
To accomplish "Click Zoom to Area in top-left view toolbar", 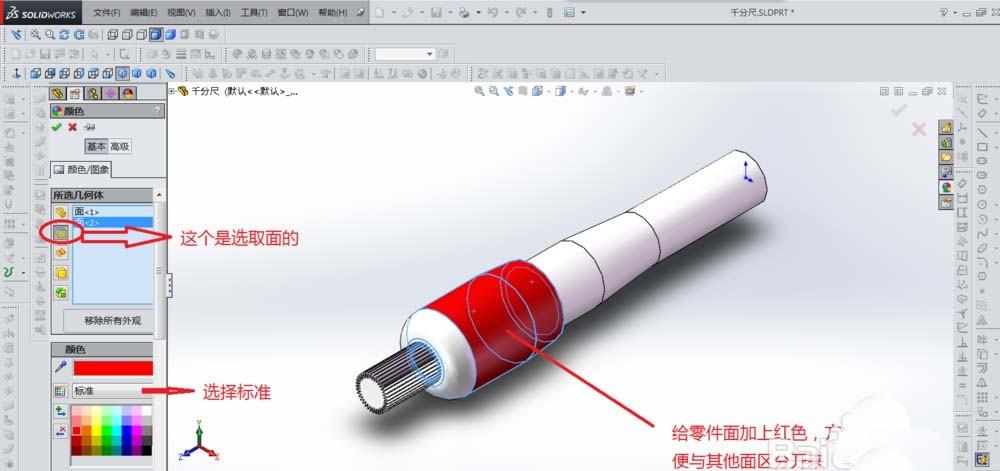I will click(x=49, y=34).
